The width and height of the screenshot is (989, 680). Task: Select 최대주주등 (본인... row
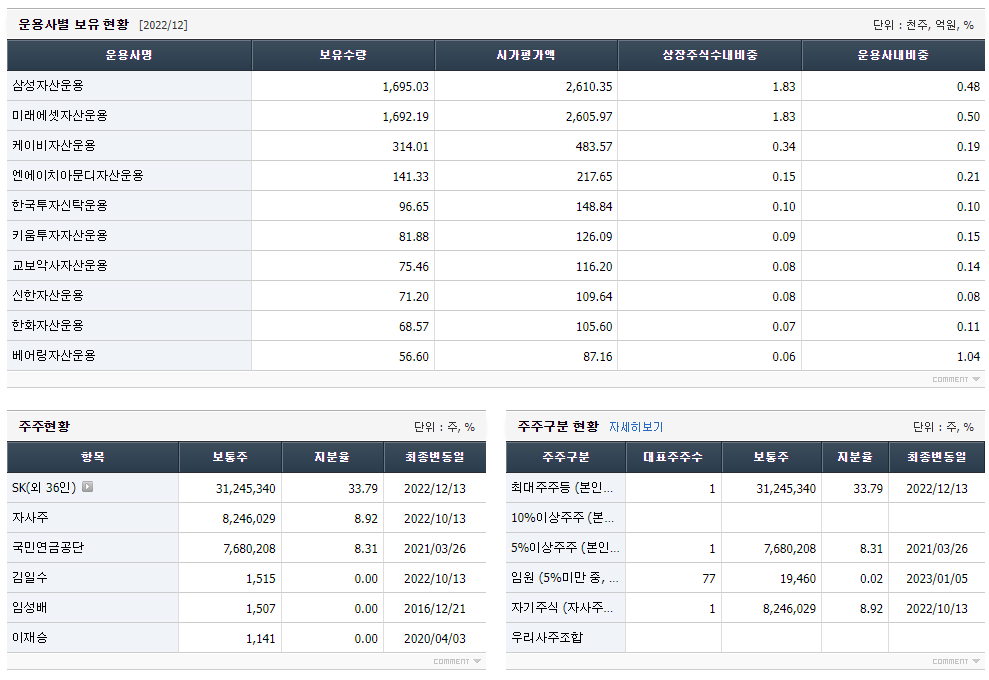point(562,488)
